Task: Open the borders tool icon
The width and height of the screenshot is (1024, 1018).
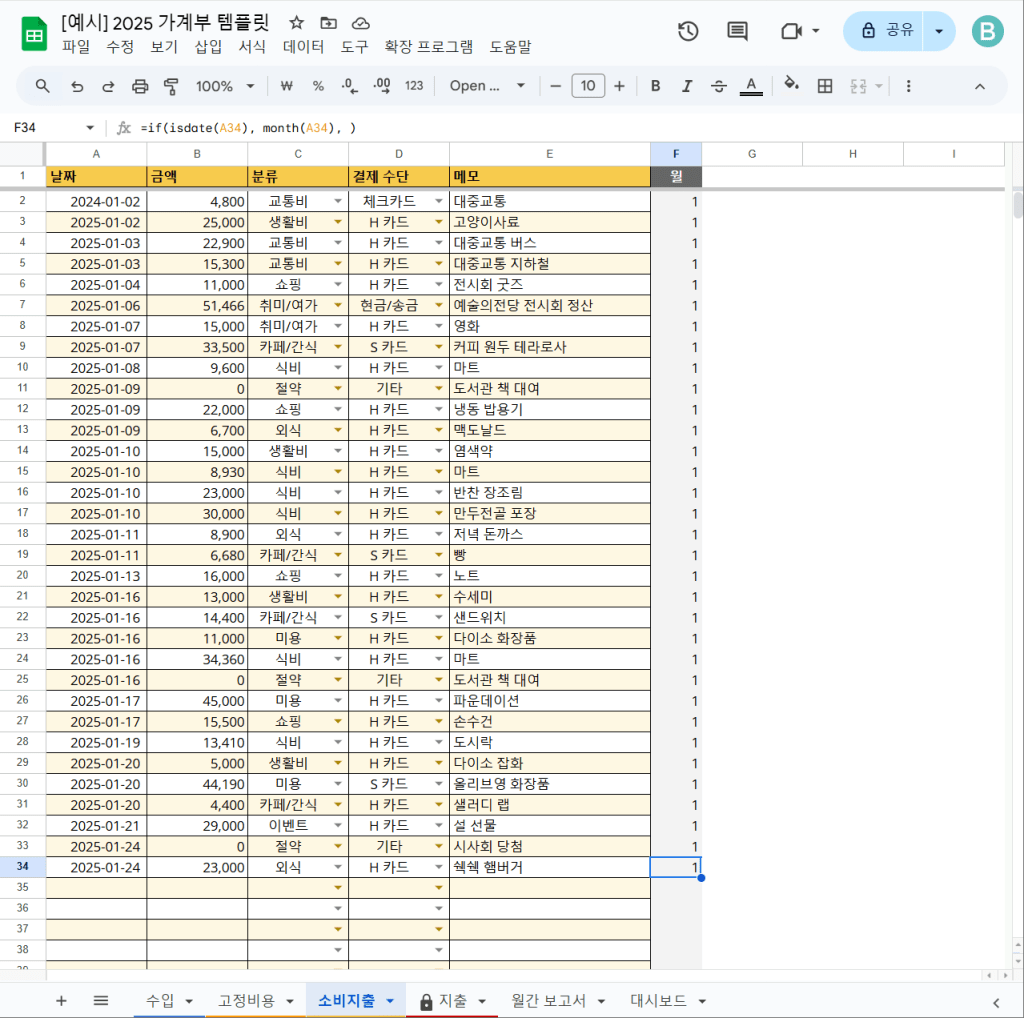Action: tap(825, 86)
